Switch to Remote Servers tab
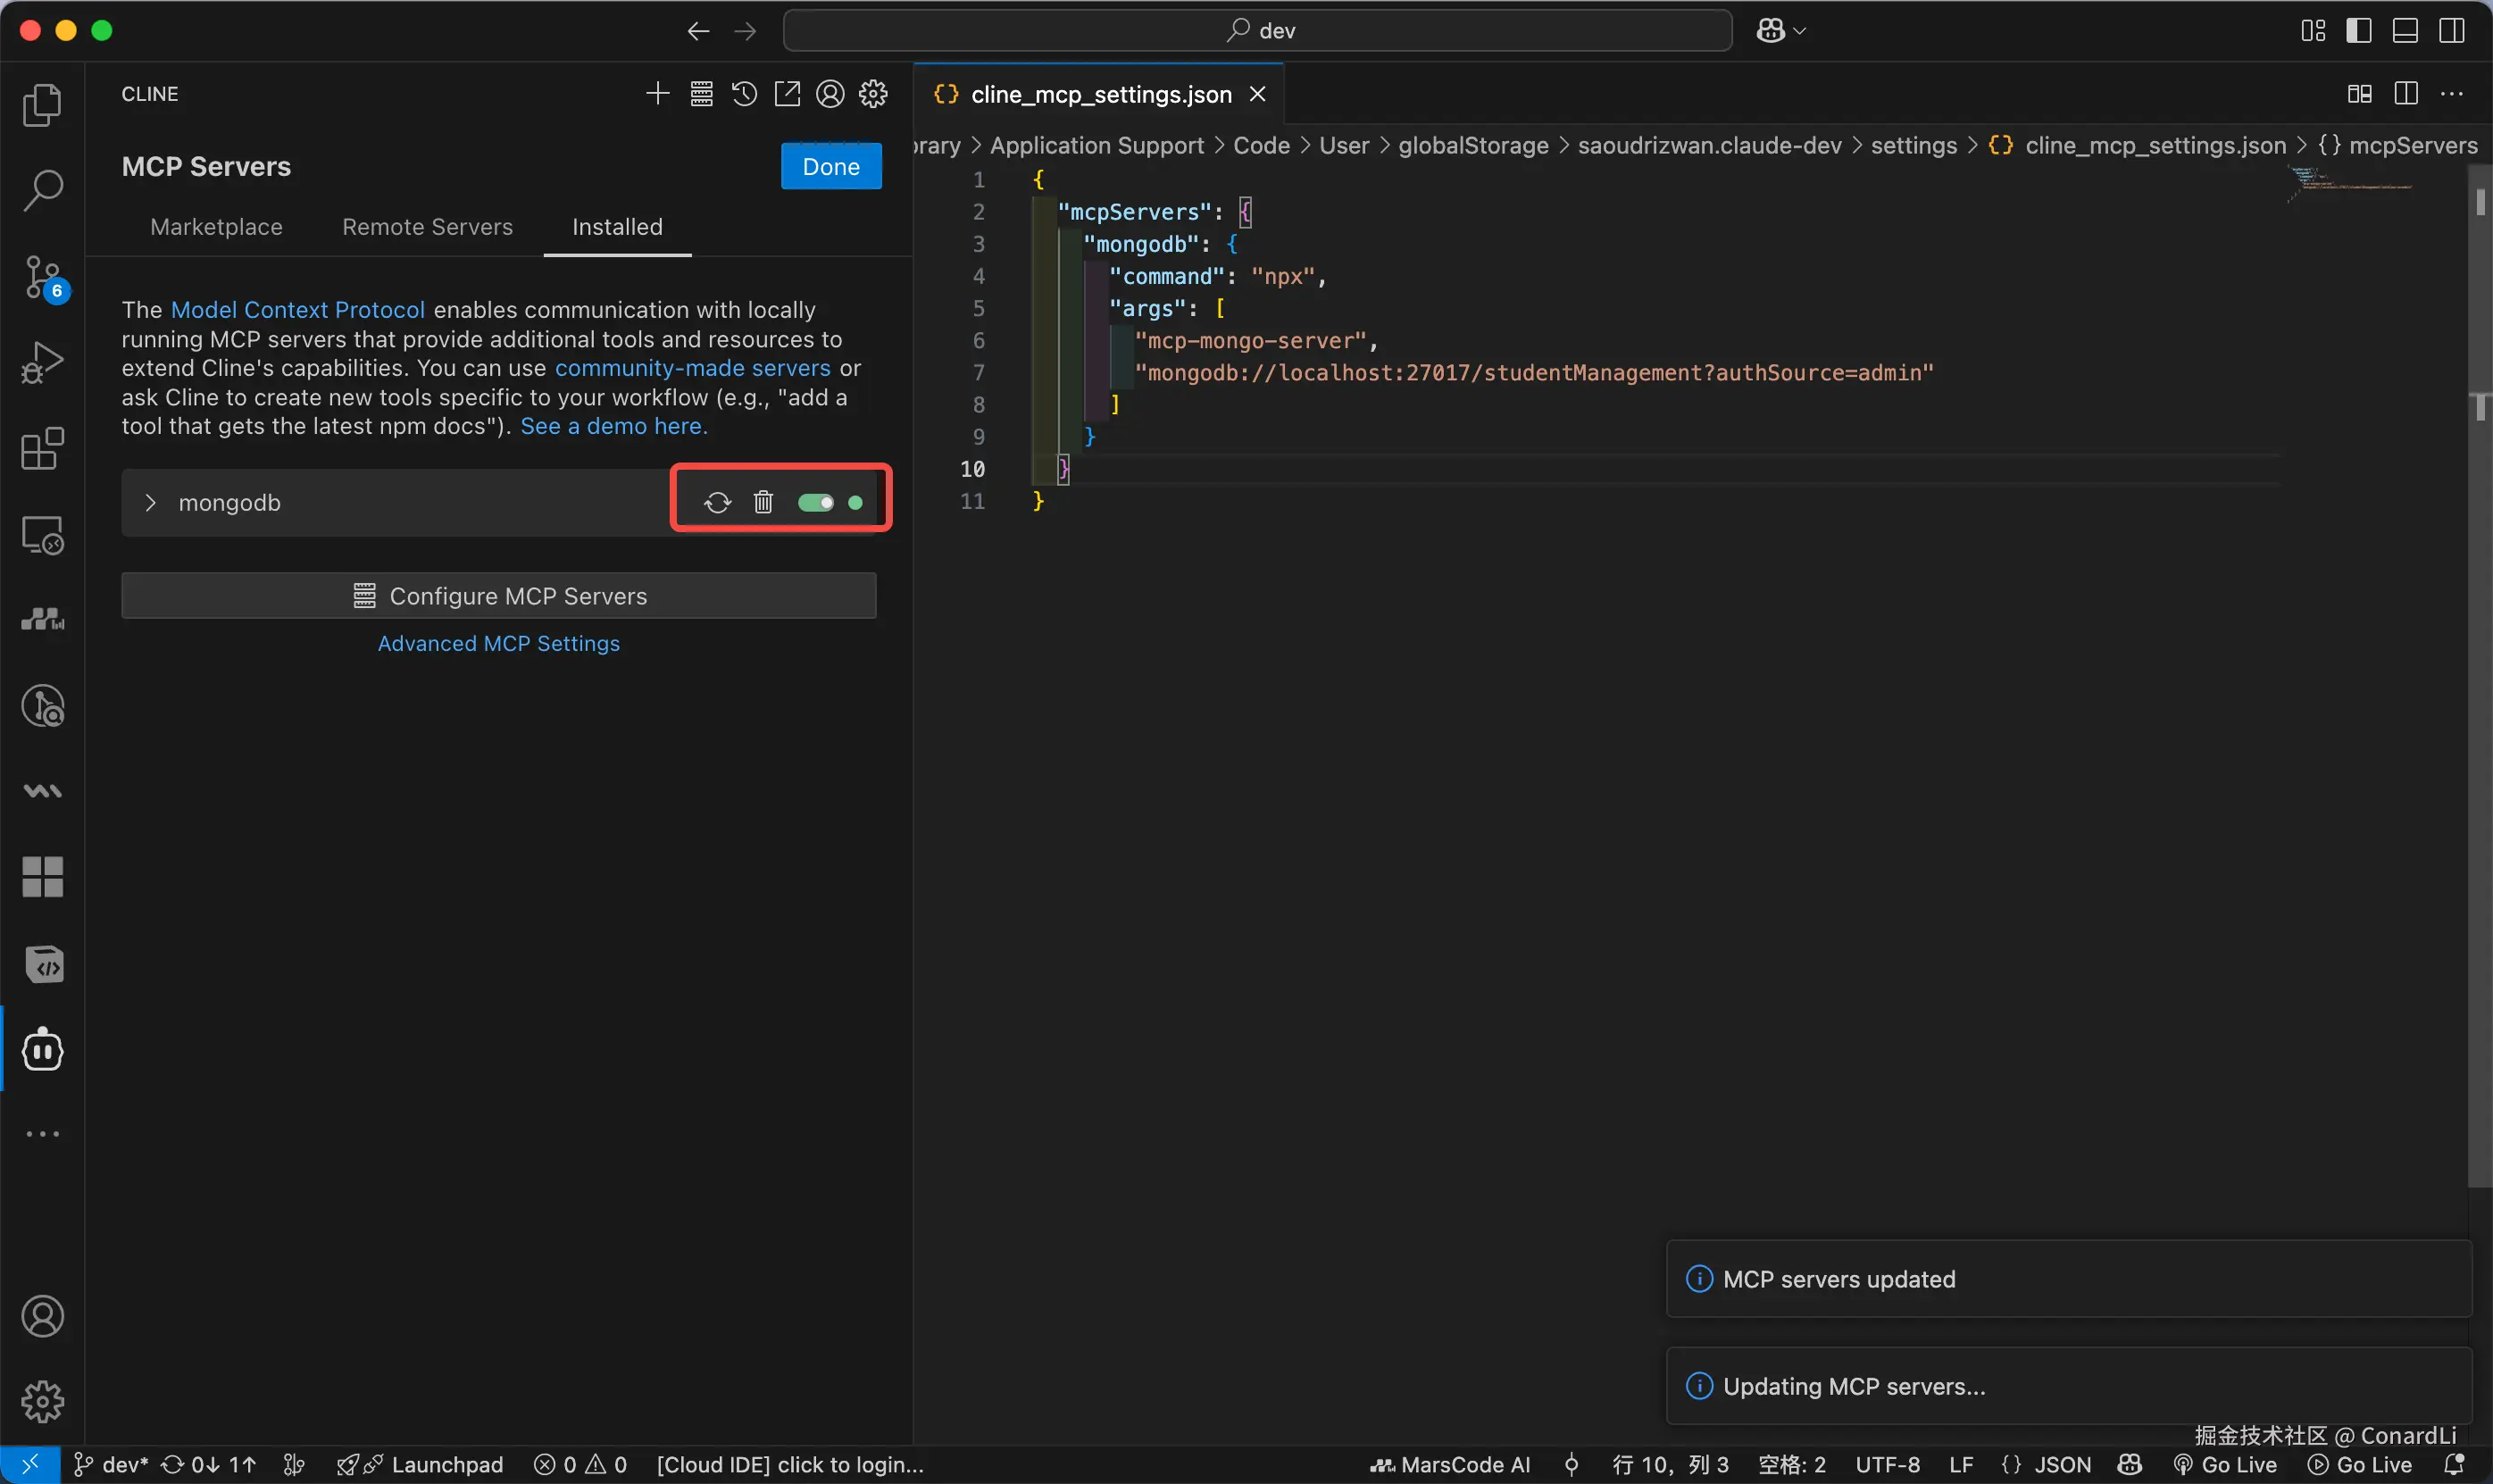Viewport: 2493px width, 1484px height. (x=427, y=227)
